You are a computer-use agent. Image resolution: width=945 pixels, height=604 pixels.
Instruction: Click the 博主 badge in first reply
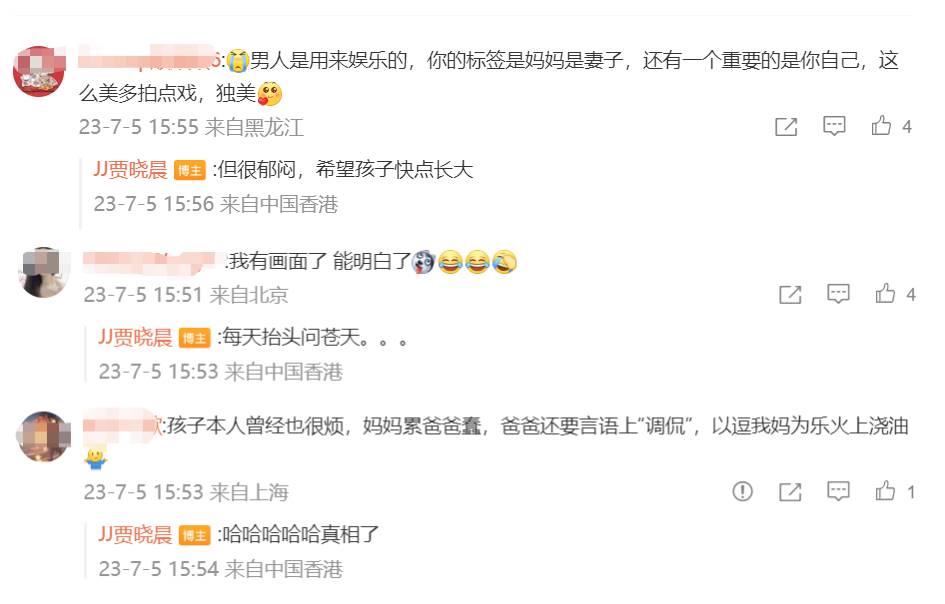[x=190, y=171]
